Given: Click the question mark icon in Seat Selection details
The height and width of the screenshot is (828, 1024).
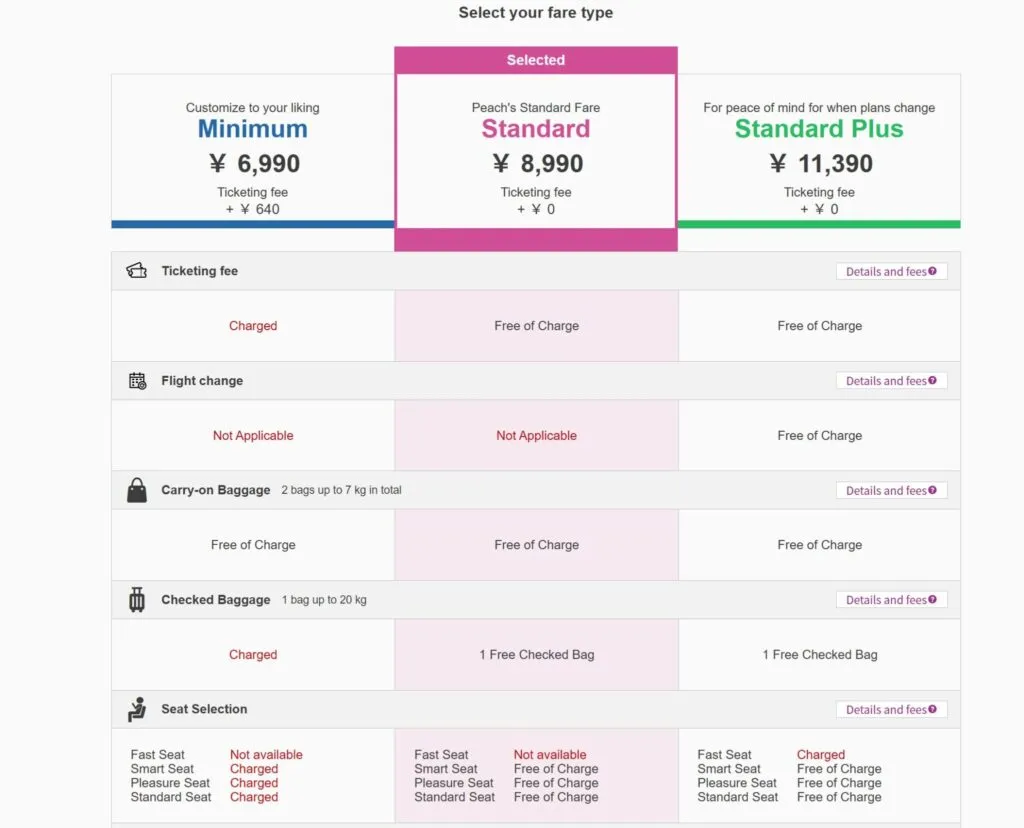Looking at the screenshot, I should [933, 709].
